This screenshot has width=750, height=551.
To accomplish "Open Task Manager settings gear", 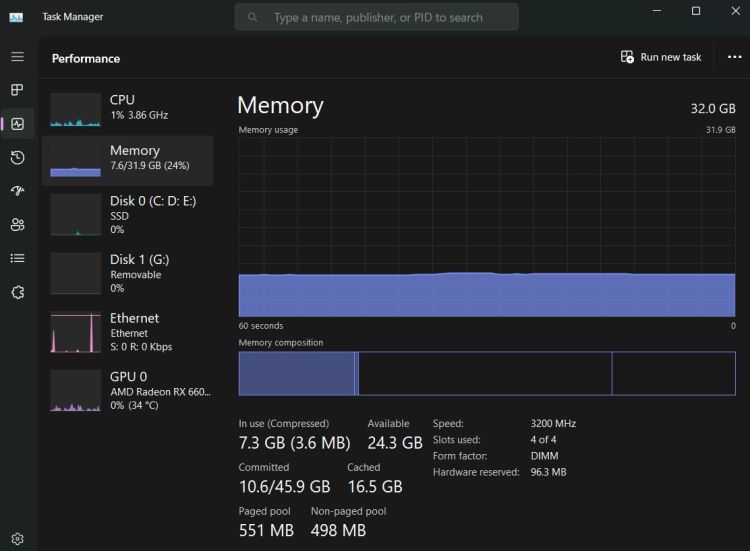I will coord(17,539).
